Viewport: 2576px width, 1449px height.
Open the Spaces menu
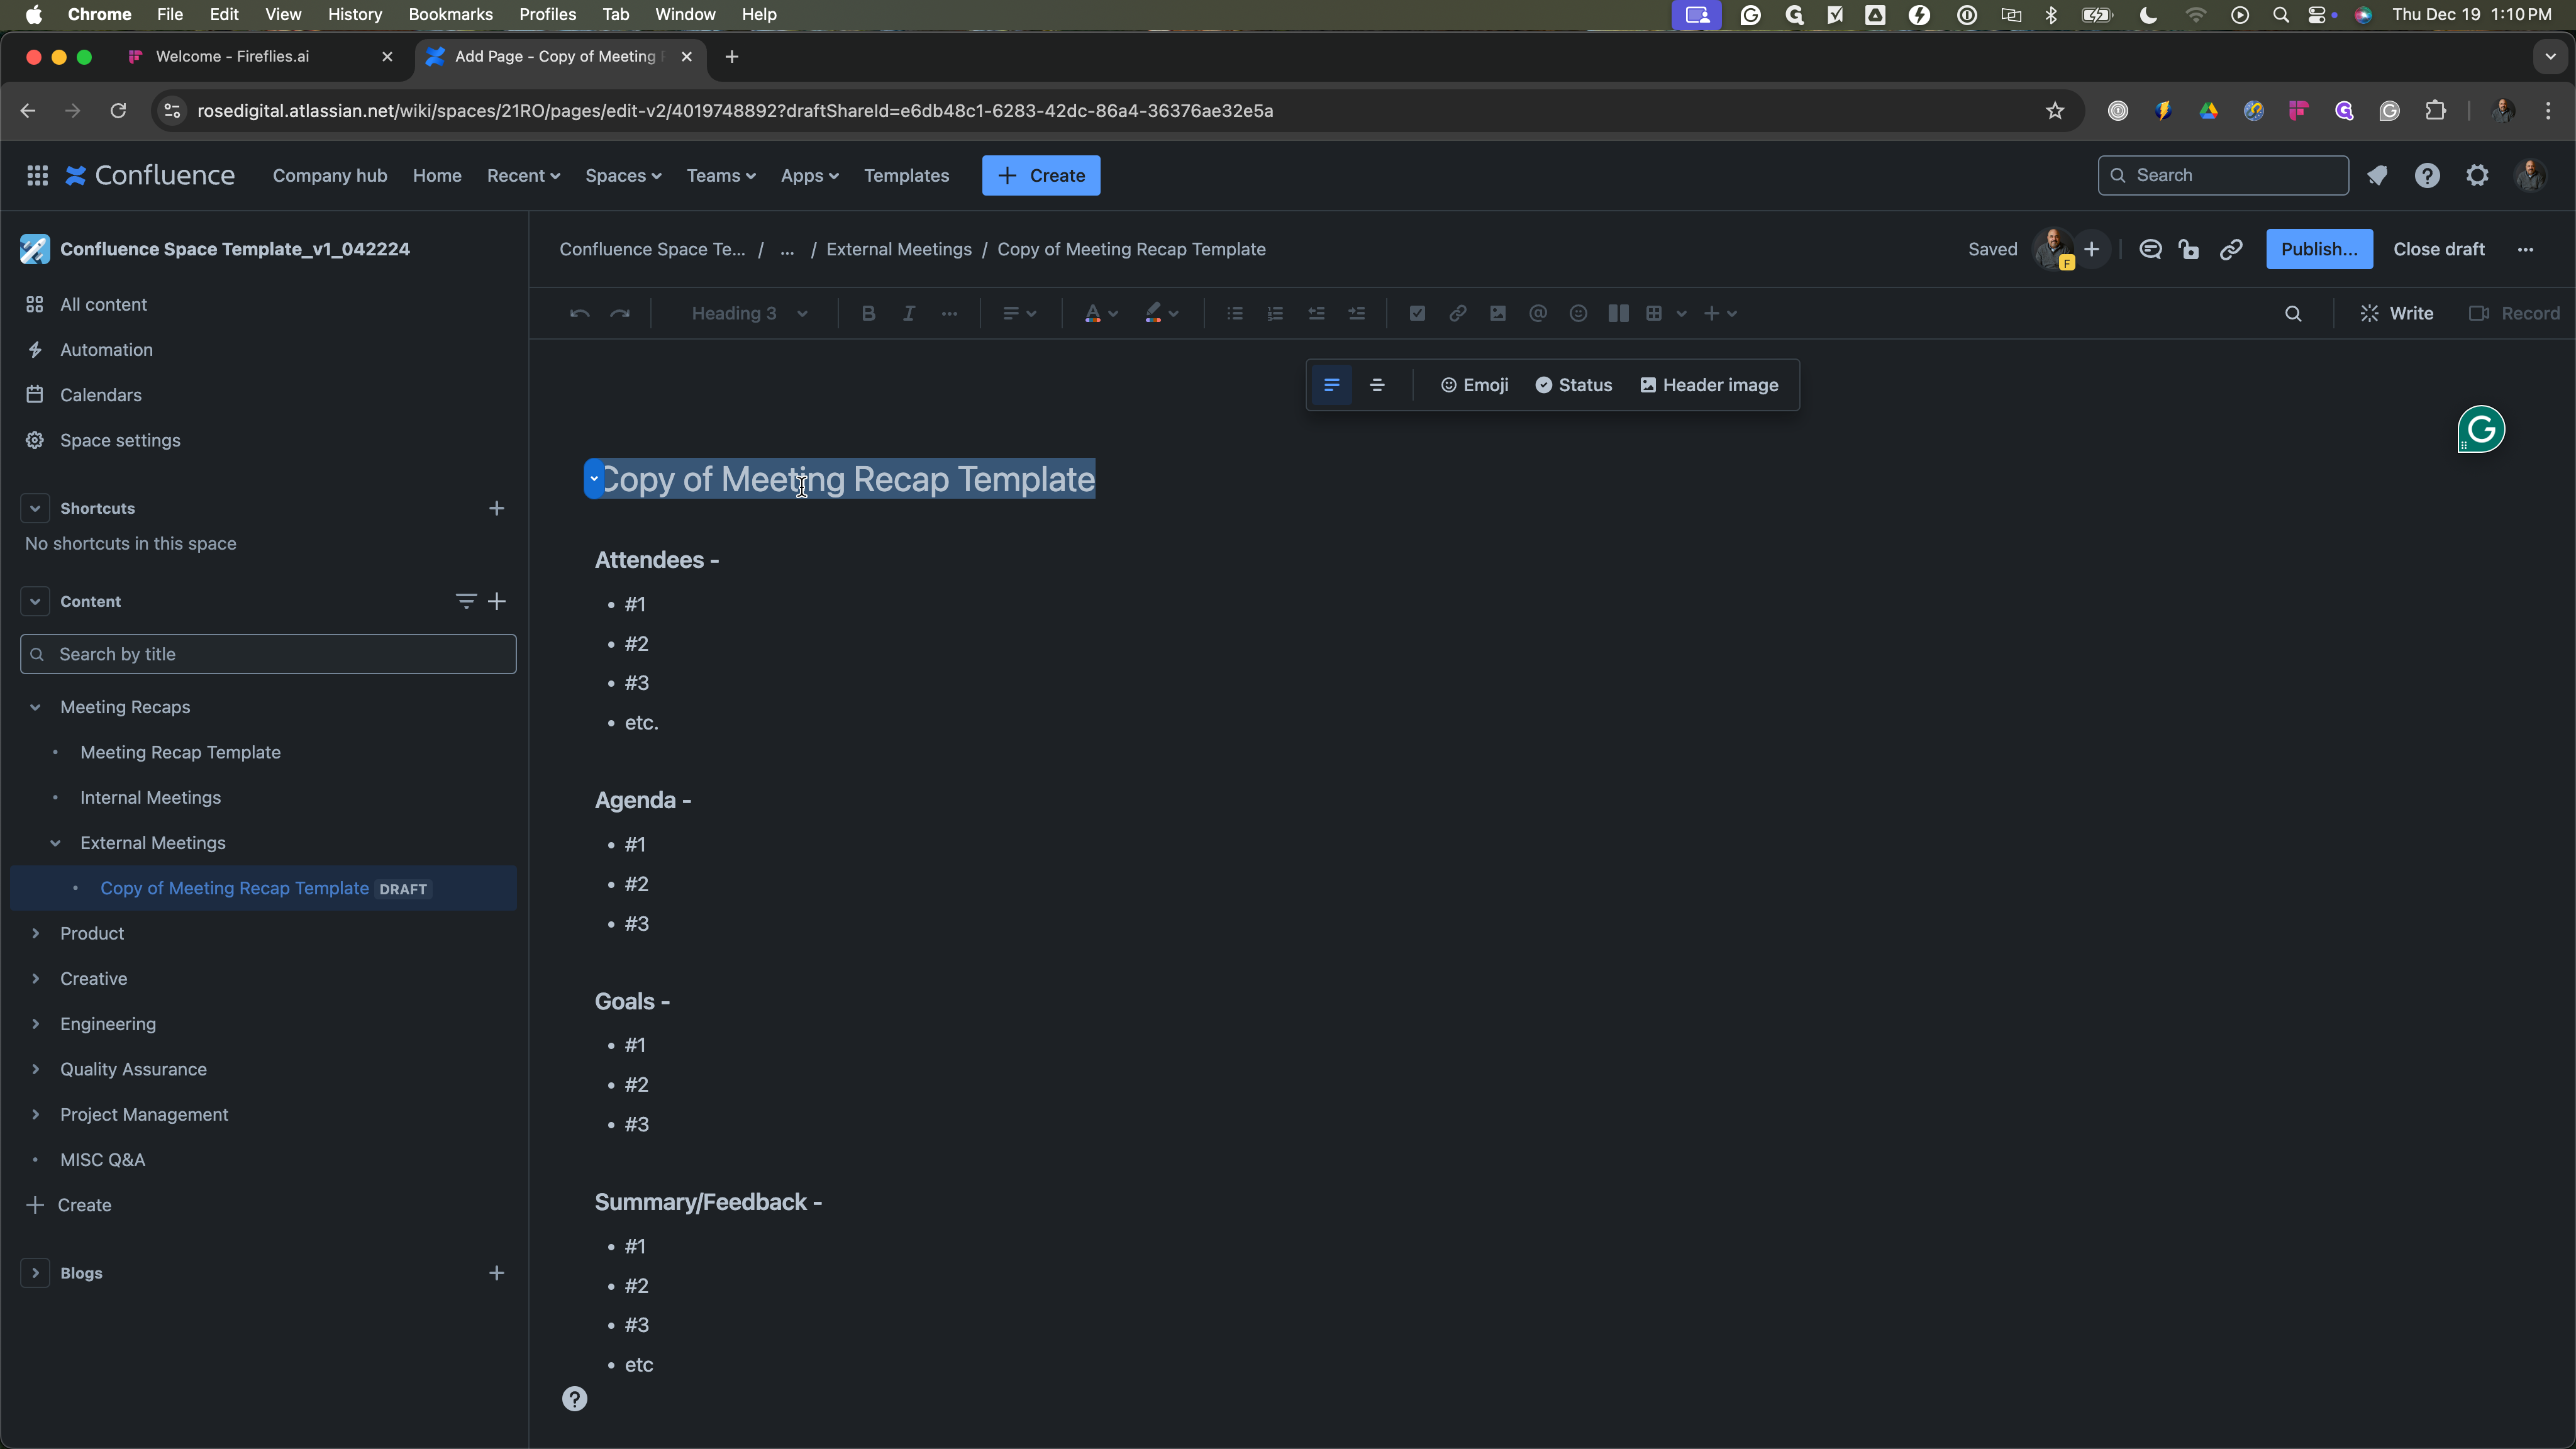(623, 175)
